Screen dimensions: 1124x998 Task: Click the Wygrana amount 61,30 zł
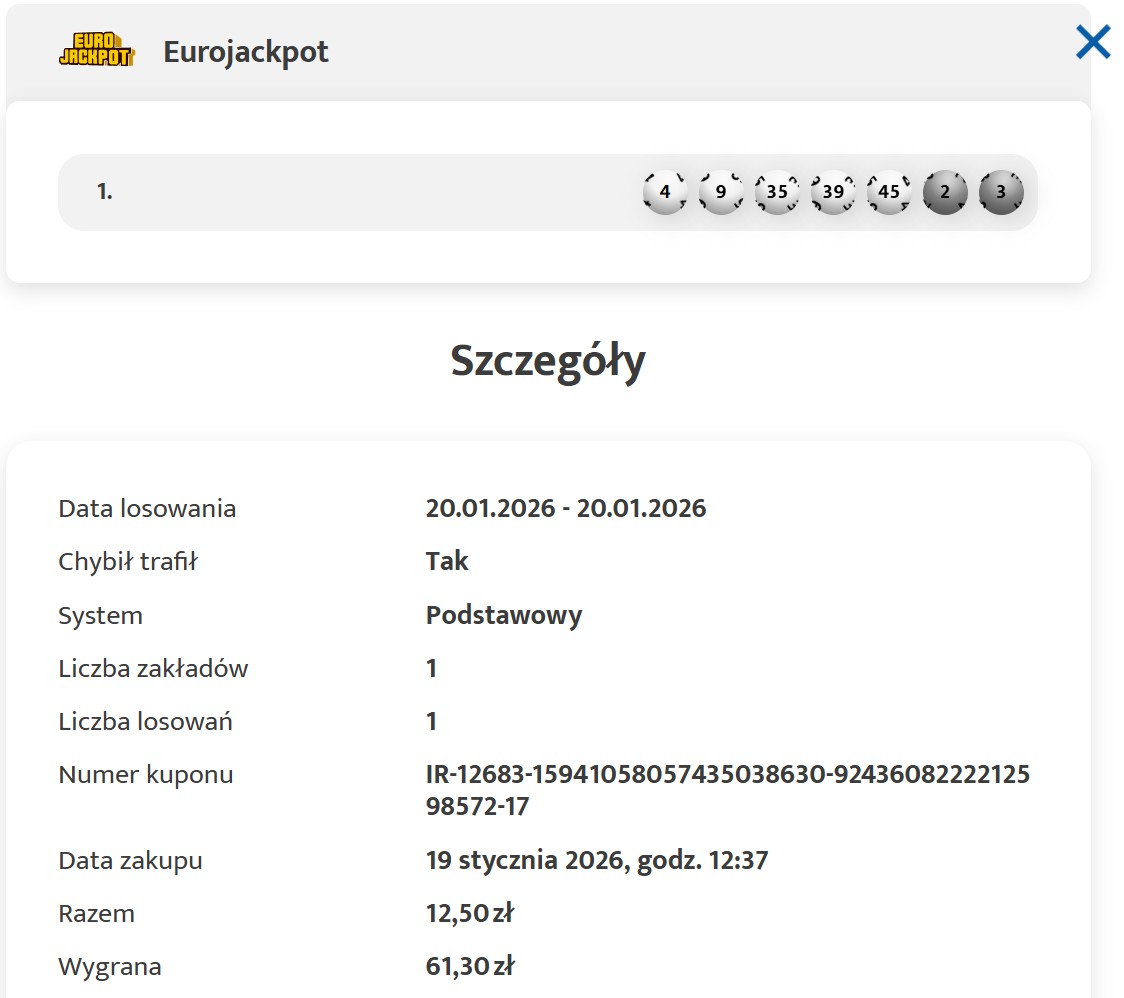[x=469, y=966]
